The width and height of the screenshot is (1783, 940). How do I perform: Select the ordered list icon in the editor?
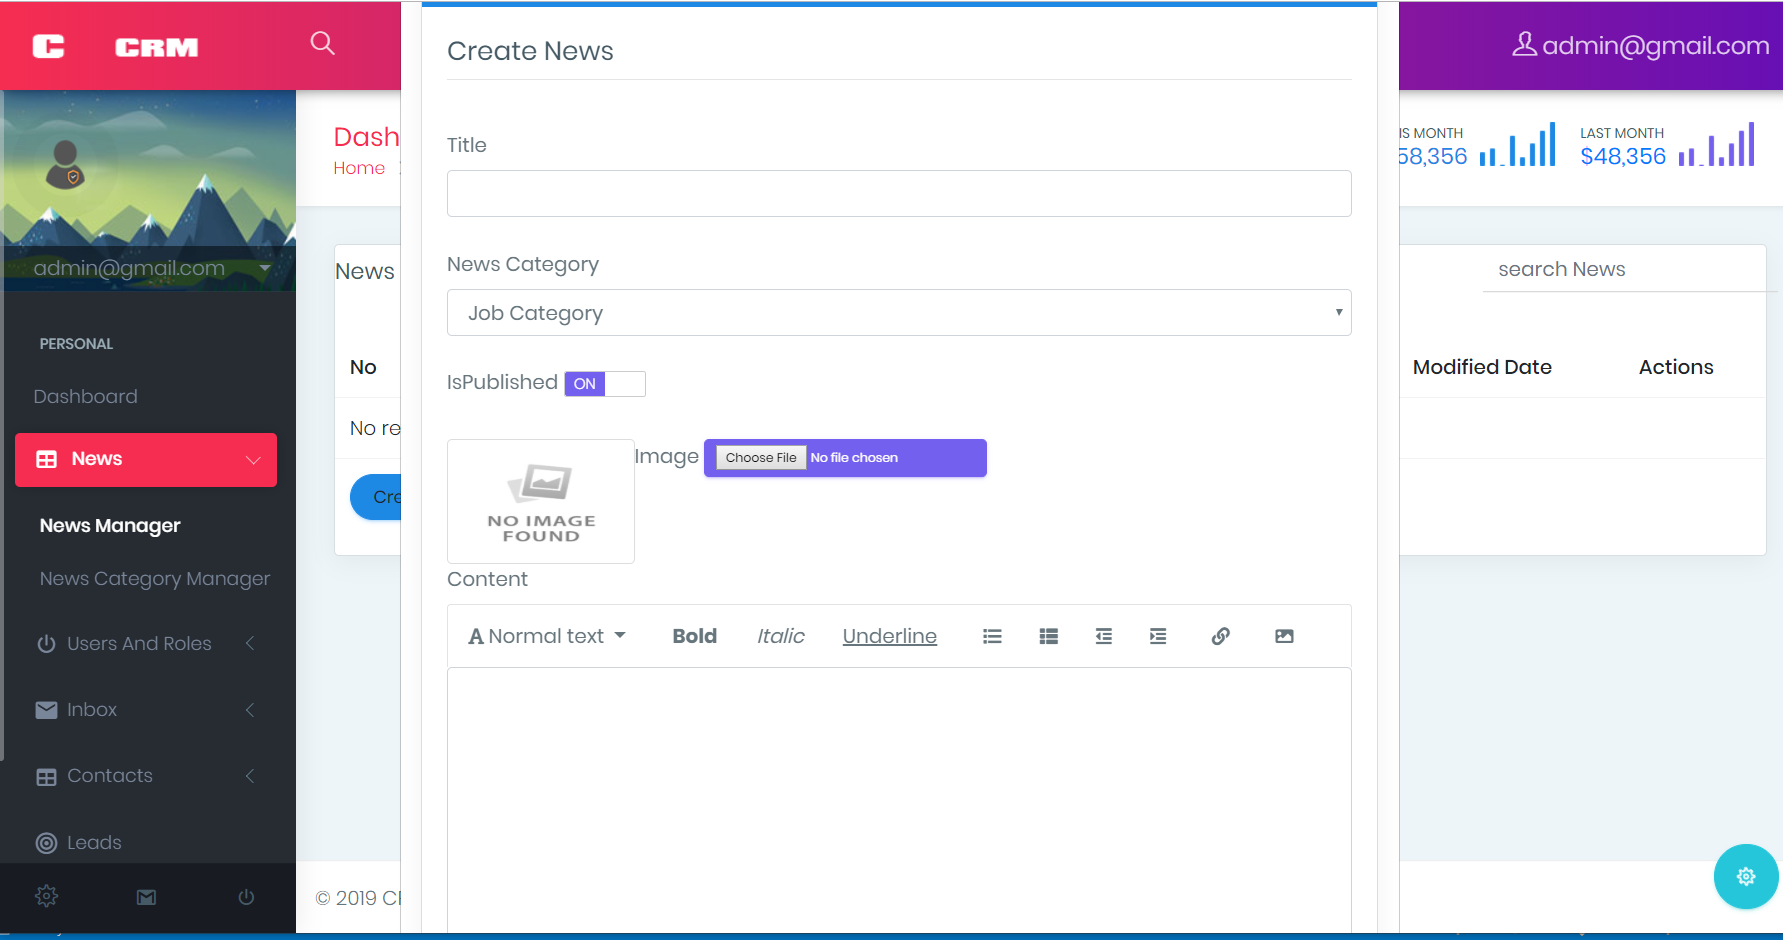[x=1047, y=636]
